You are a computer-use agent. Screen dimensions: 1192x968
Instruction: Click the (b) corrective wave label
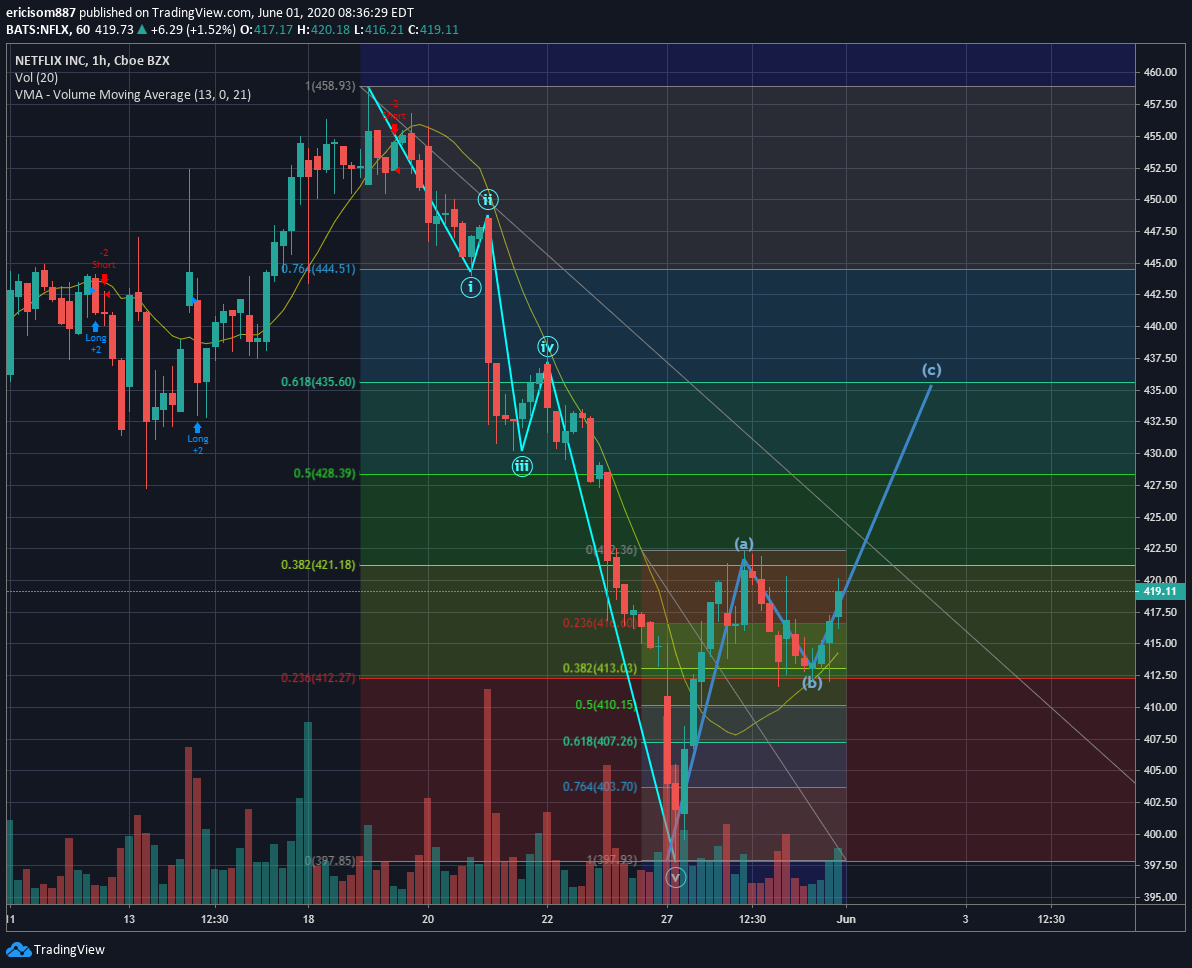tap(812, 683)
